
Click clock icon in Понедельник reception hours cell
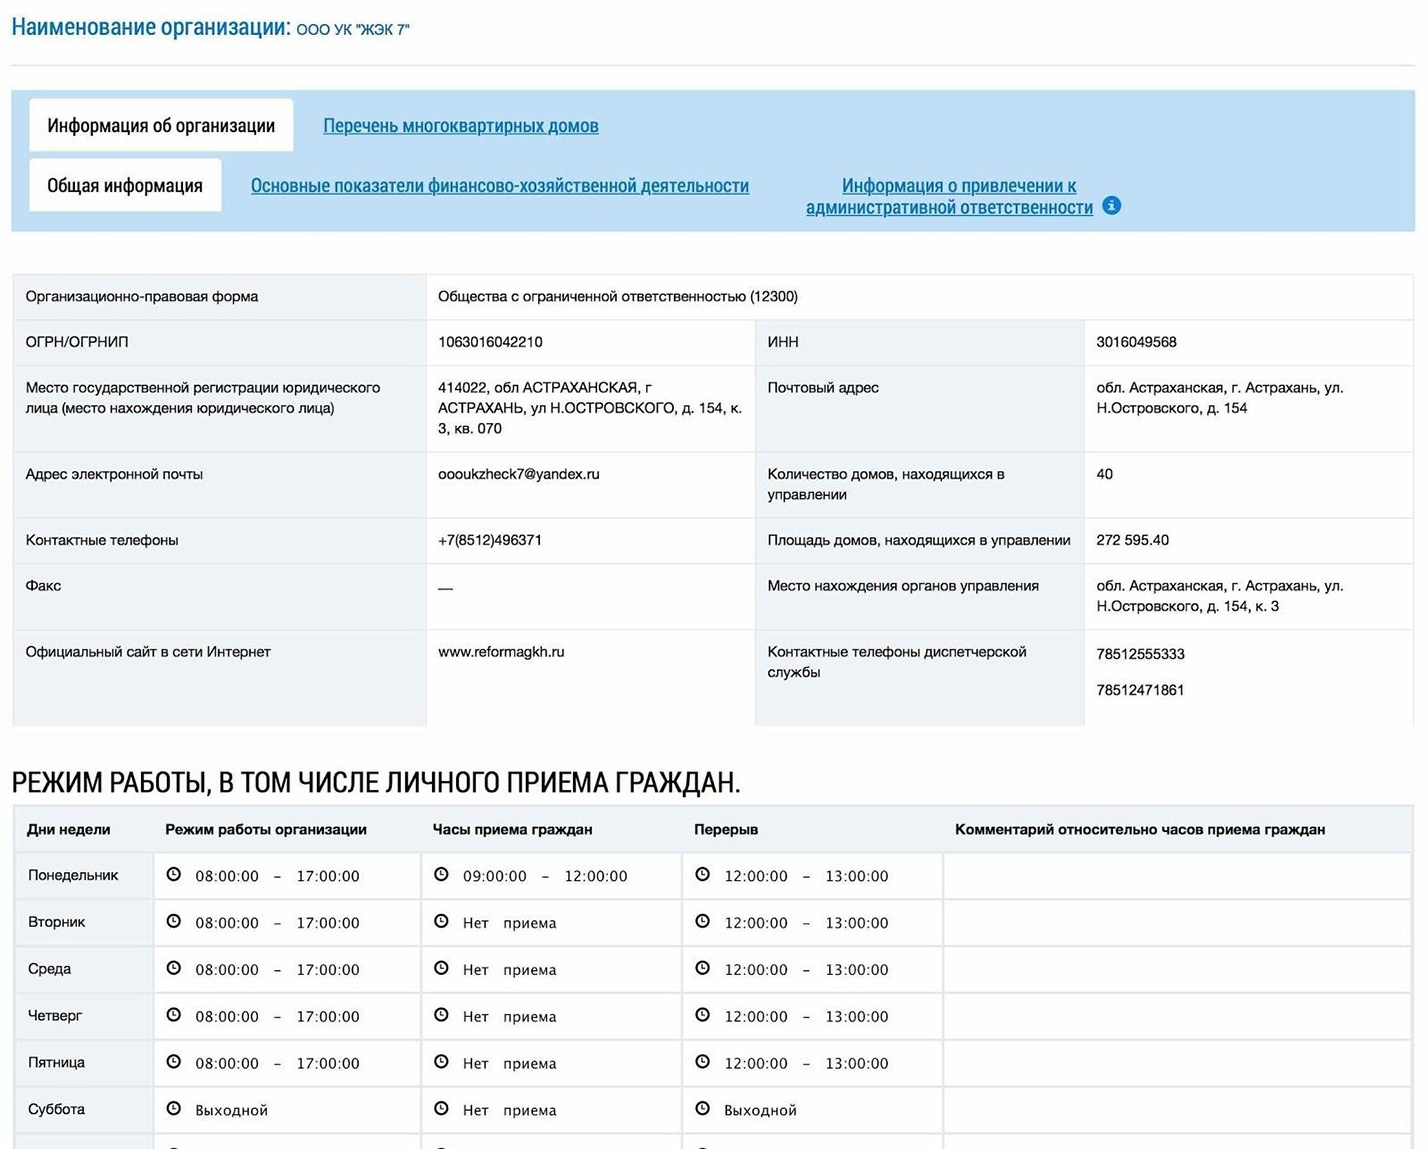(441, 874)
